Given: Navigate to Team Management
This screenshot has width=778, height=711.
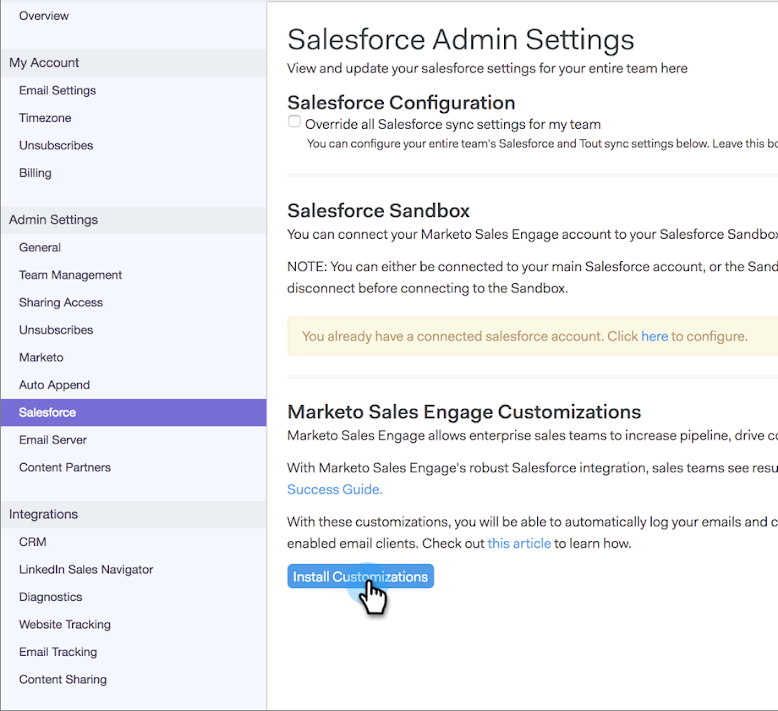Looking at the screenshot, I should (70, 275).
